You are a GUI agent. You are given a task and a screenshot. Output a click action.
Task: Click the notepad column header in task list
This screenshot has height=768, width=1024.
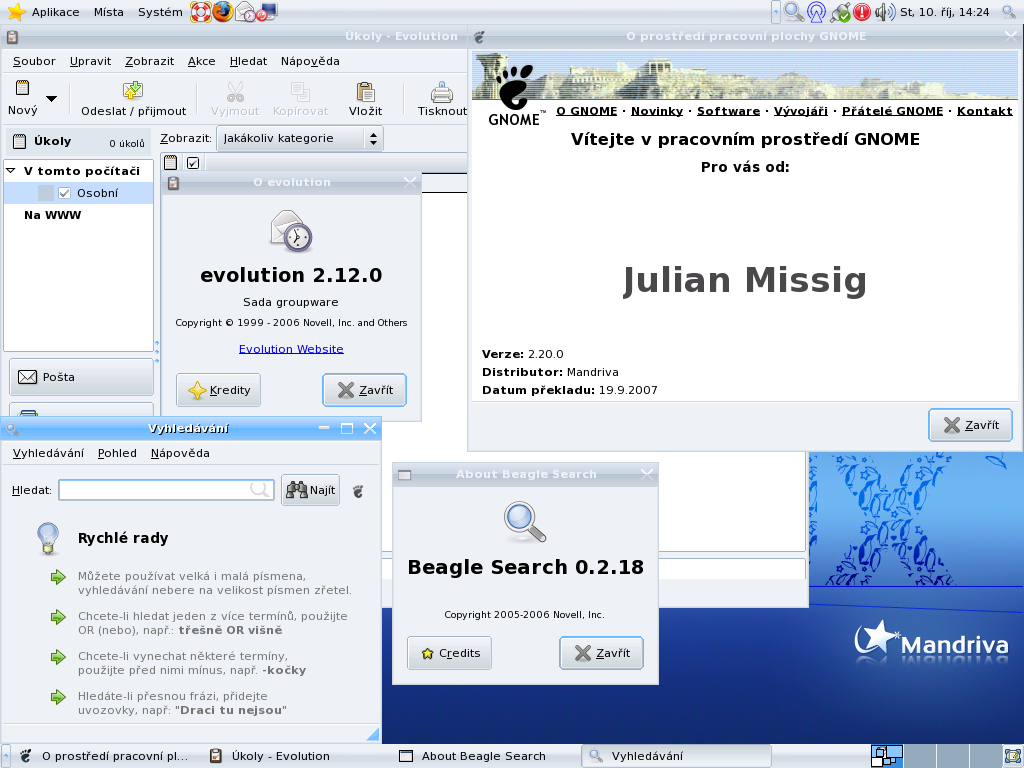[170, 163]
